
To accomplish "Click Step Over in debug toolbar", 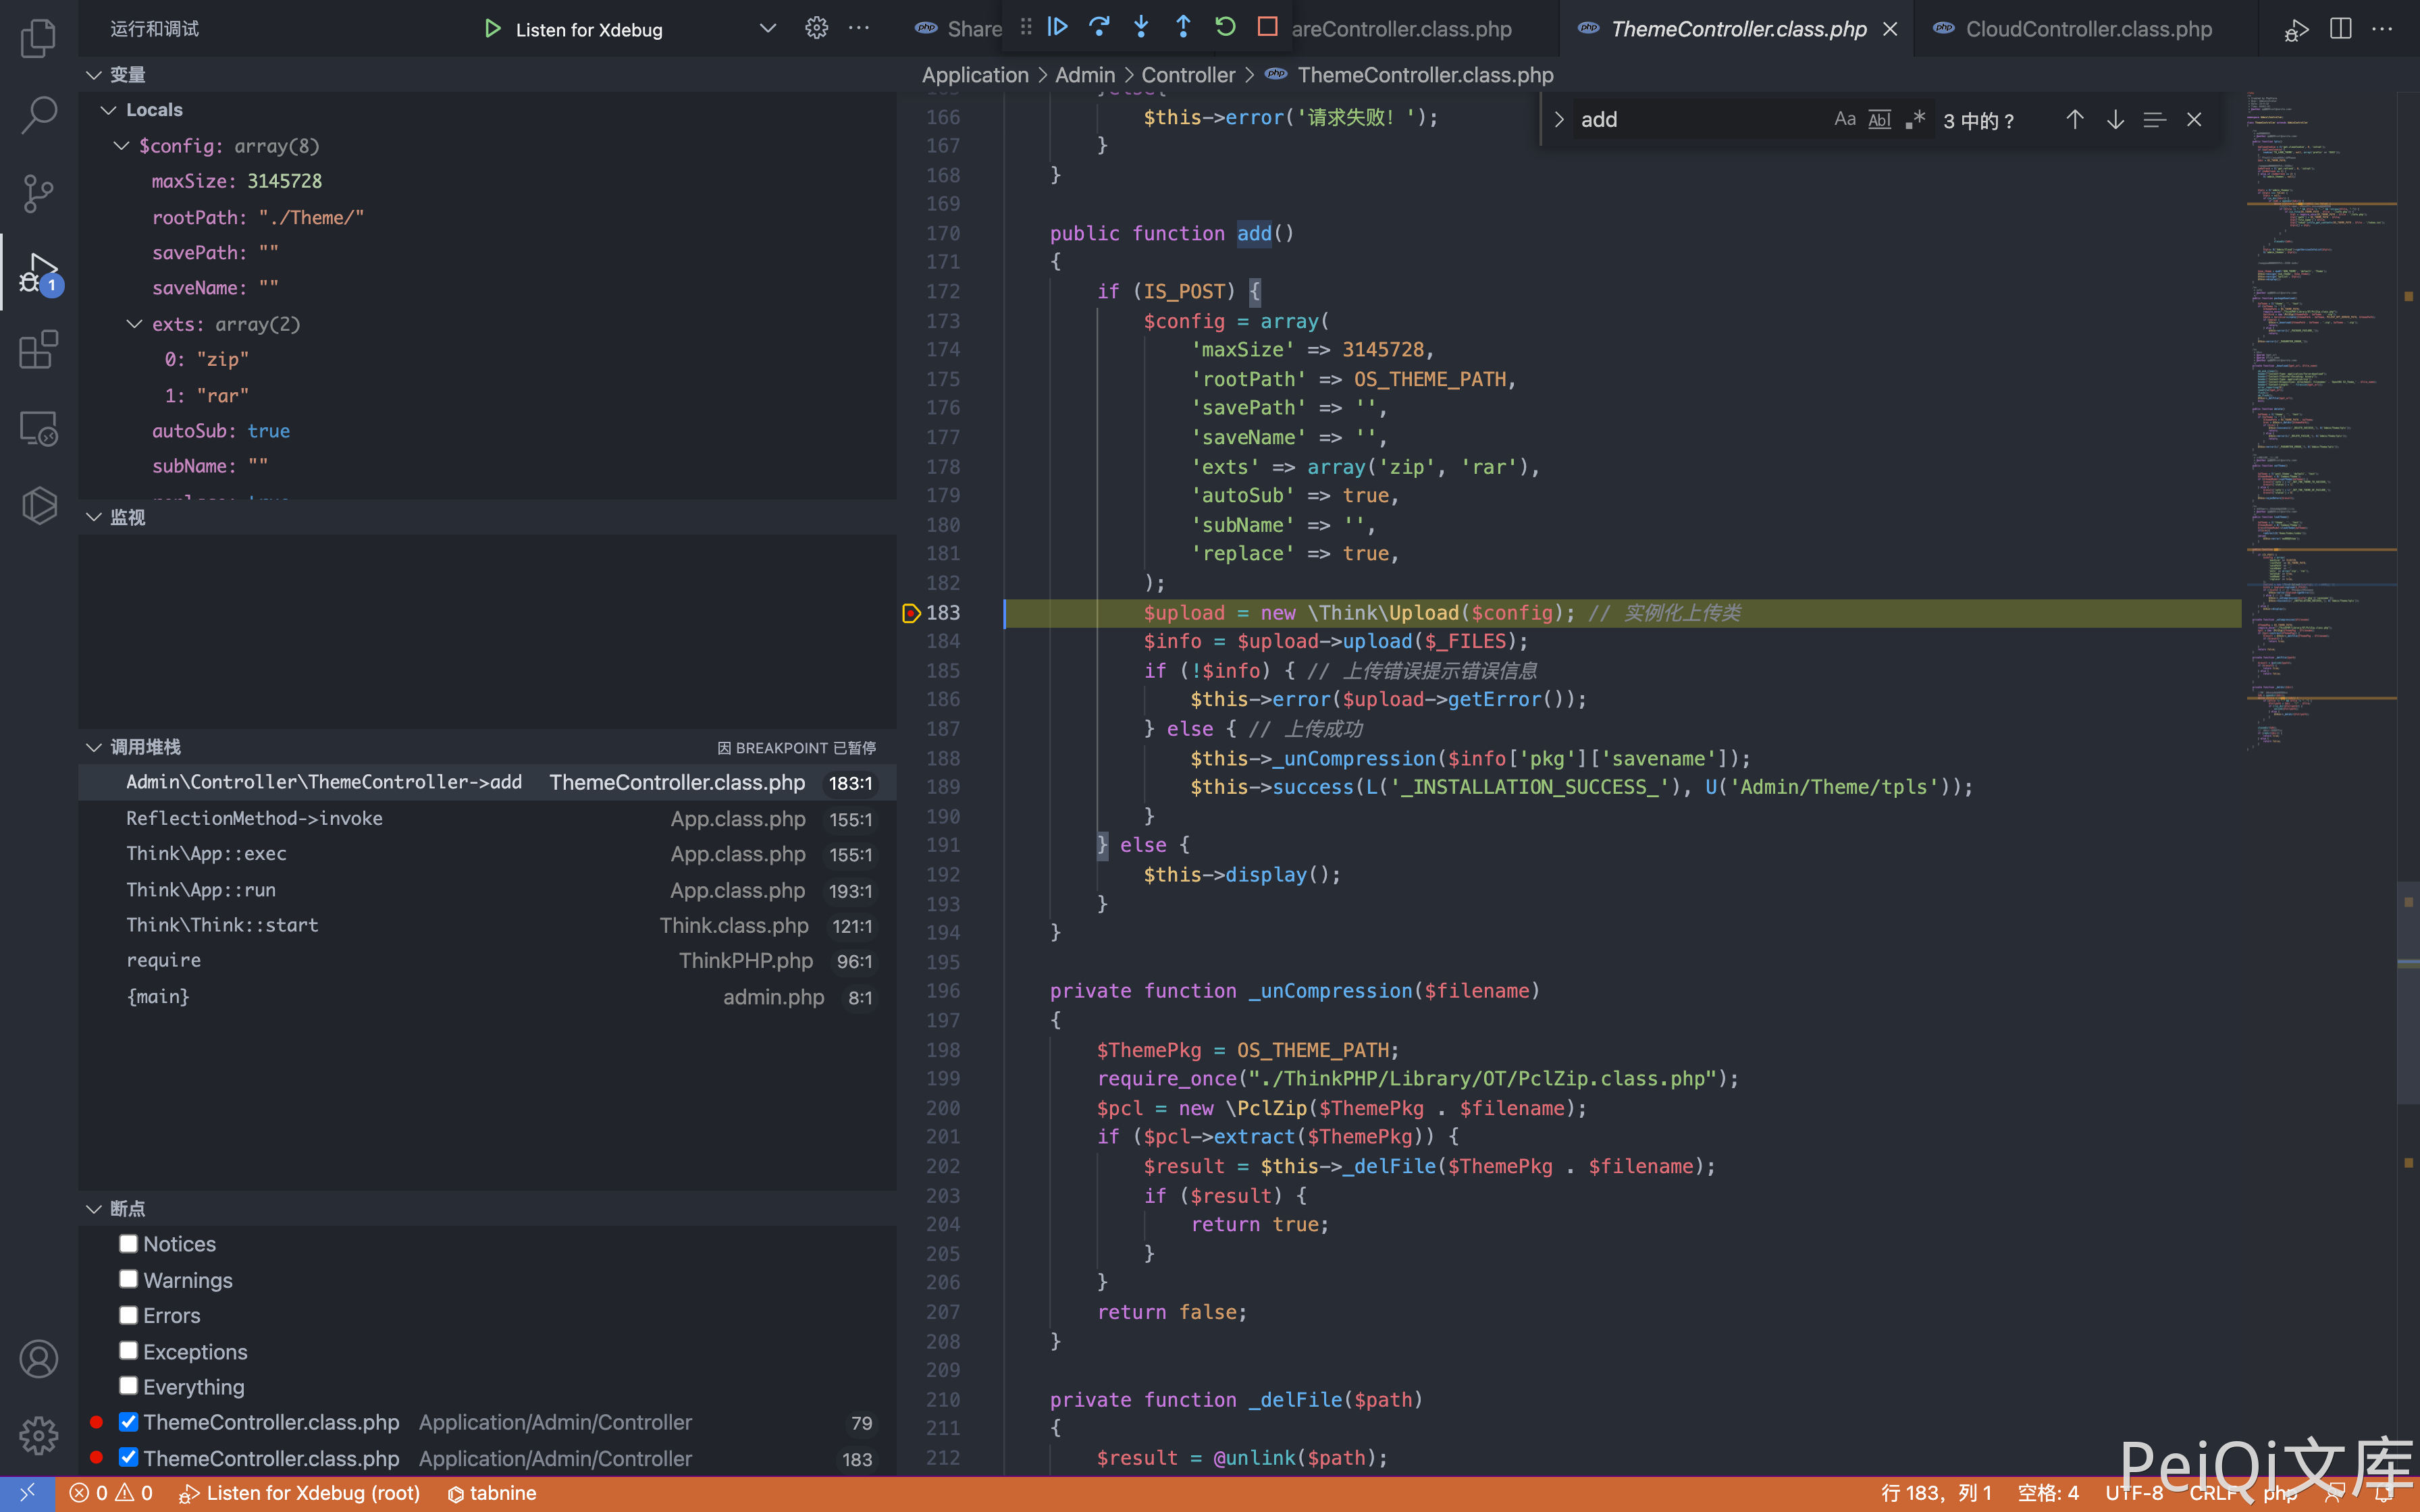I will [1099, 27].
